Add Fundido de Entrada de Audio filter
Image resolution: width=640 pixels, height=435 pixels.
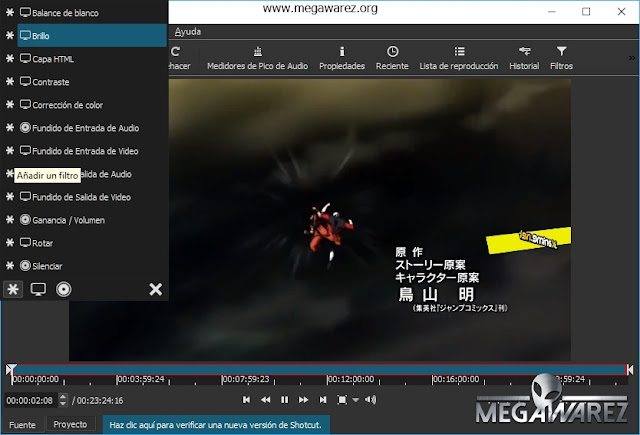point(91,128)
